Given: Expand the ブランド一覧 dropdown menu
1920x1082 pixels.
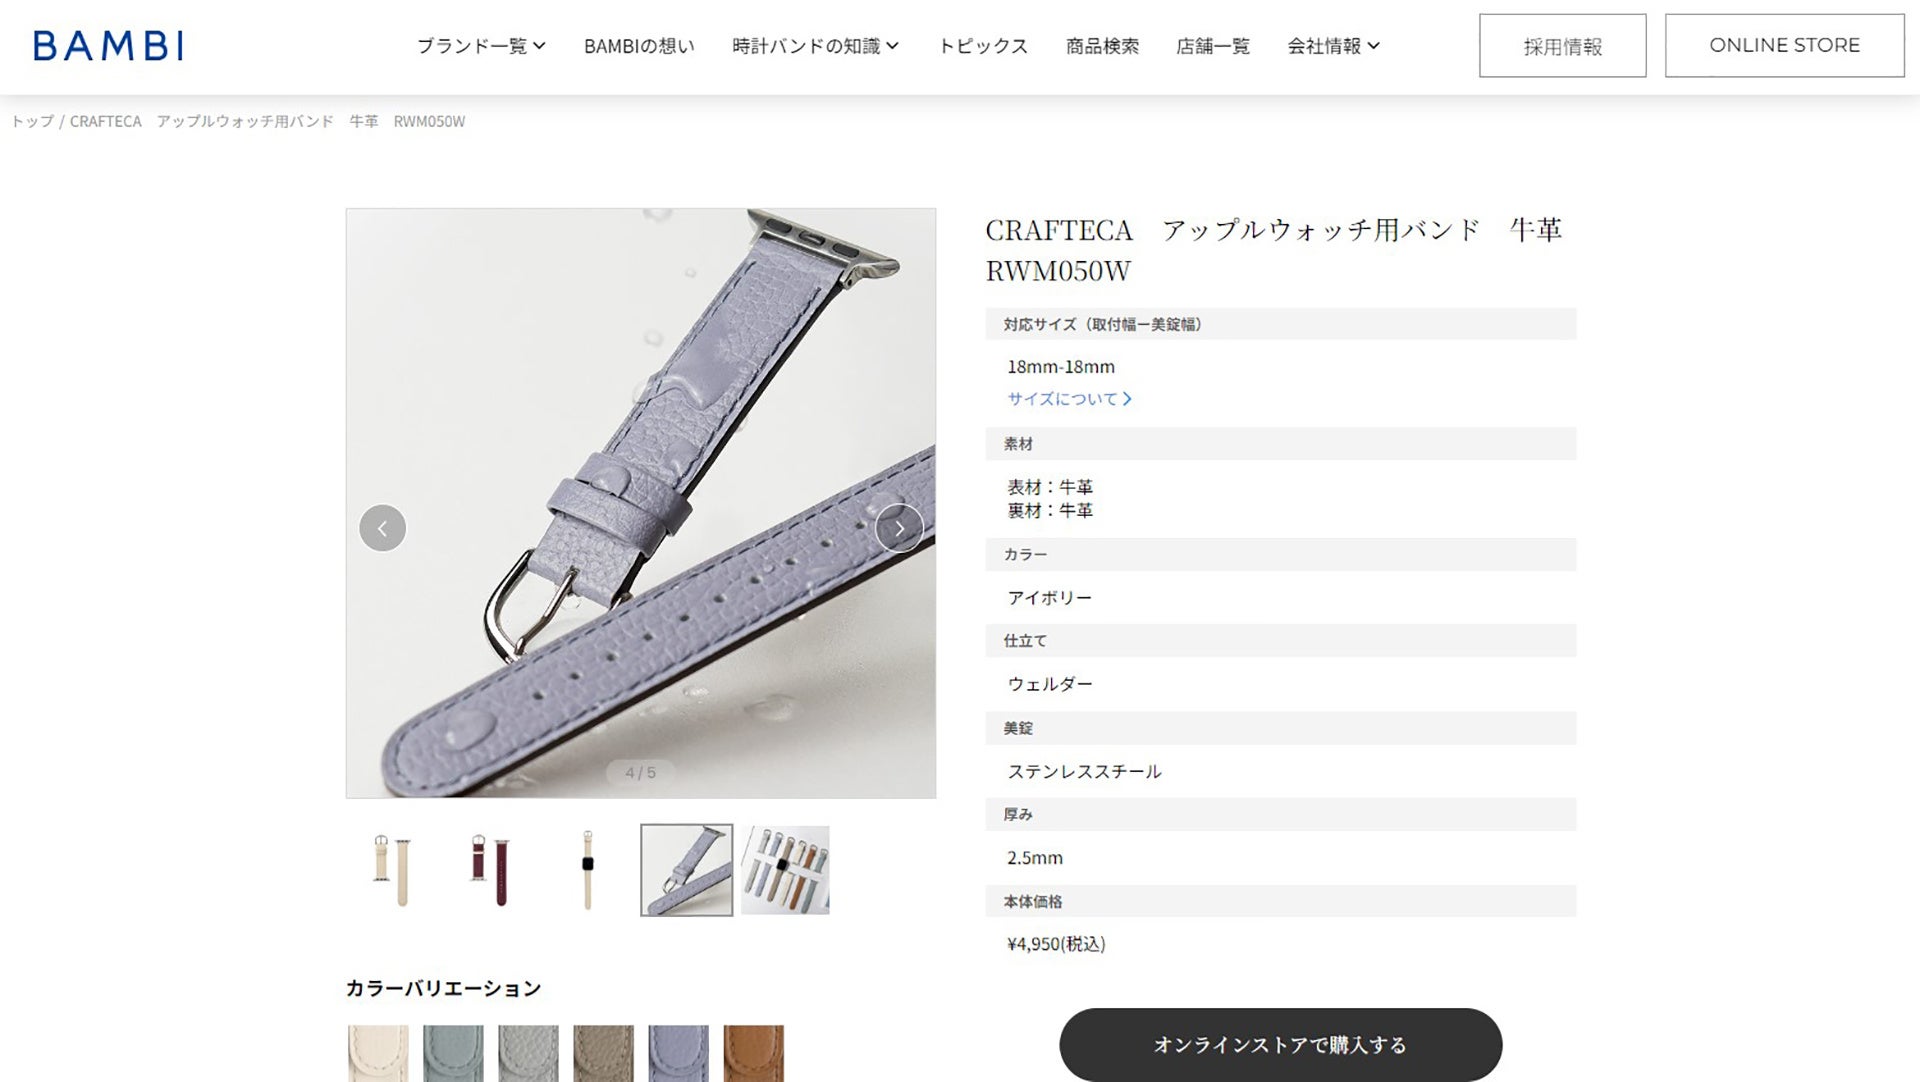Looking at the screenshot, I should (481, 46).
